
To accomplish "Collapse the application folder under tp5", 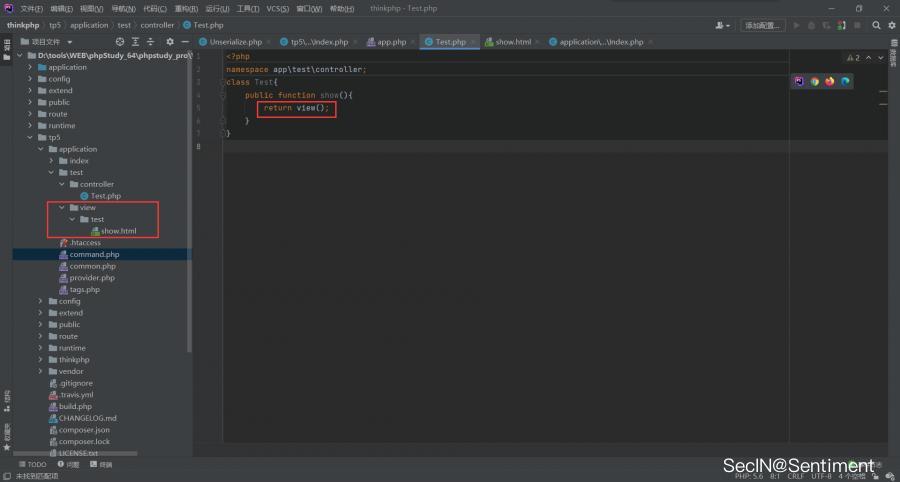I will point(41,149).
